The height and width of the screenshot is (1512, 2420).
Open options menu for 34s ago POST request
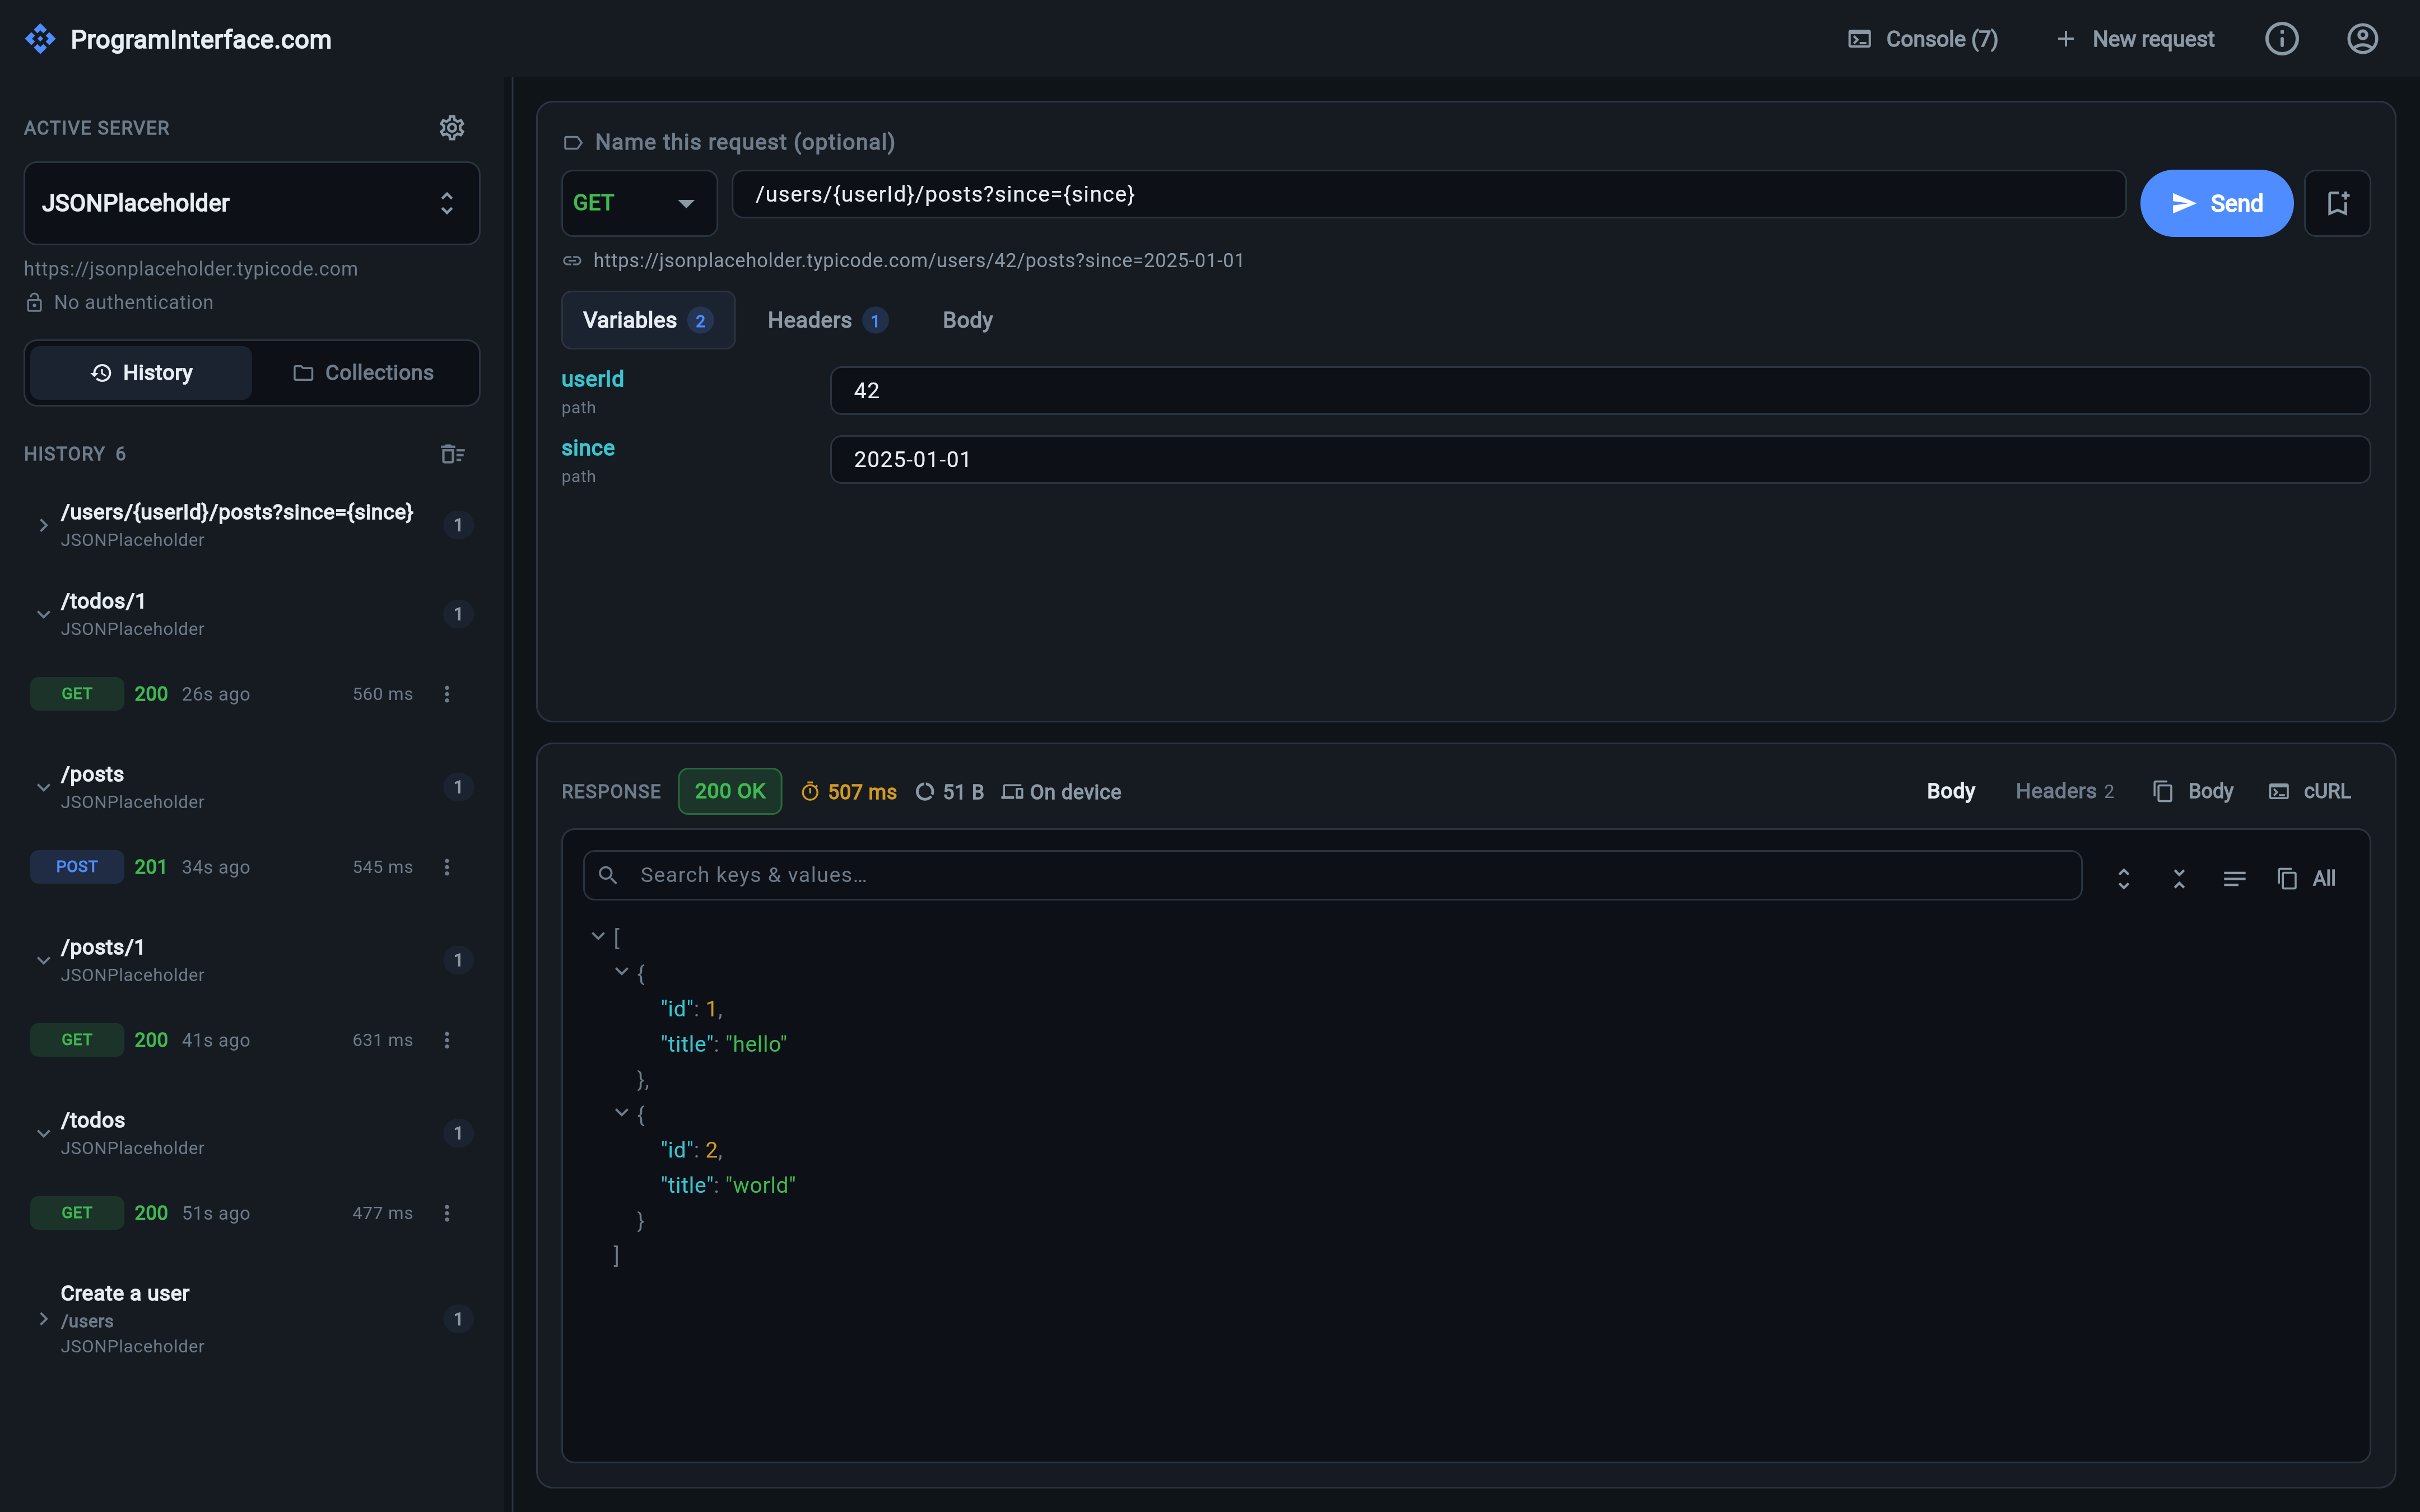(447, 867)
